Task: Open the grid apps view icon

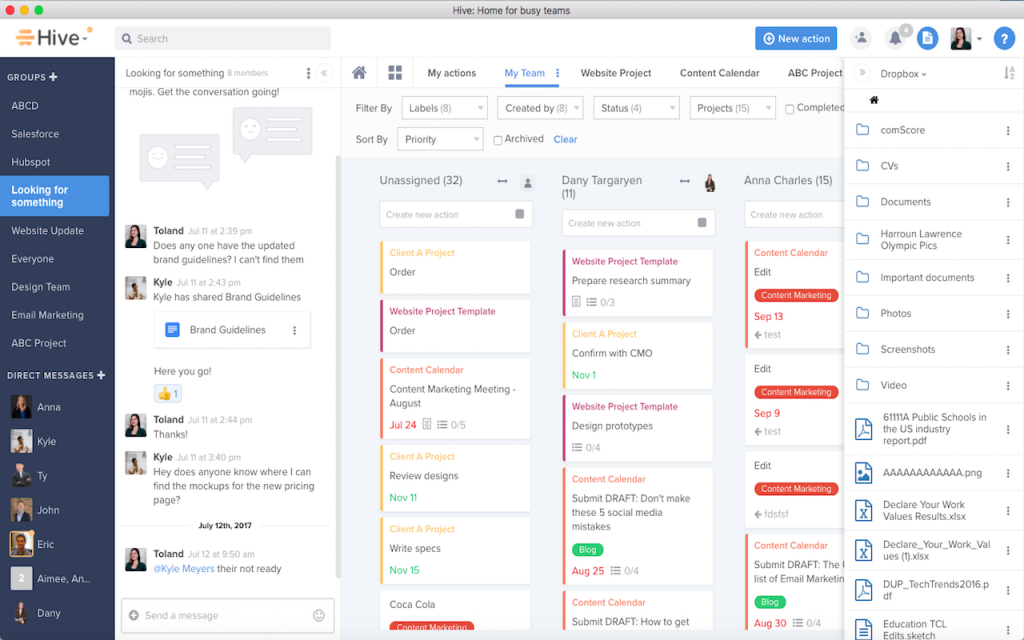Action: click(395, 72)
